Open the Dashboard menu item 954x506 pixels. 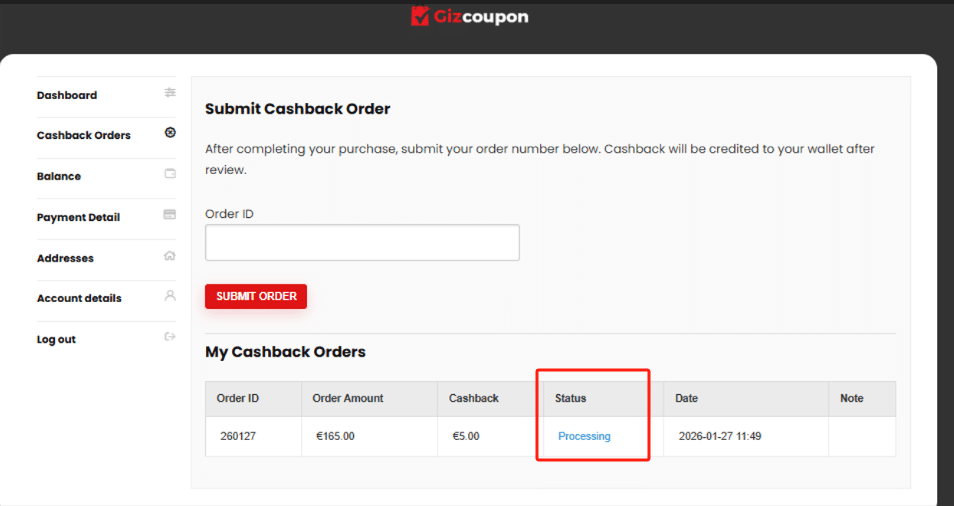67,95
